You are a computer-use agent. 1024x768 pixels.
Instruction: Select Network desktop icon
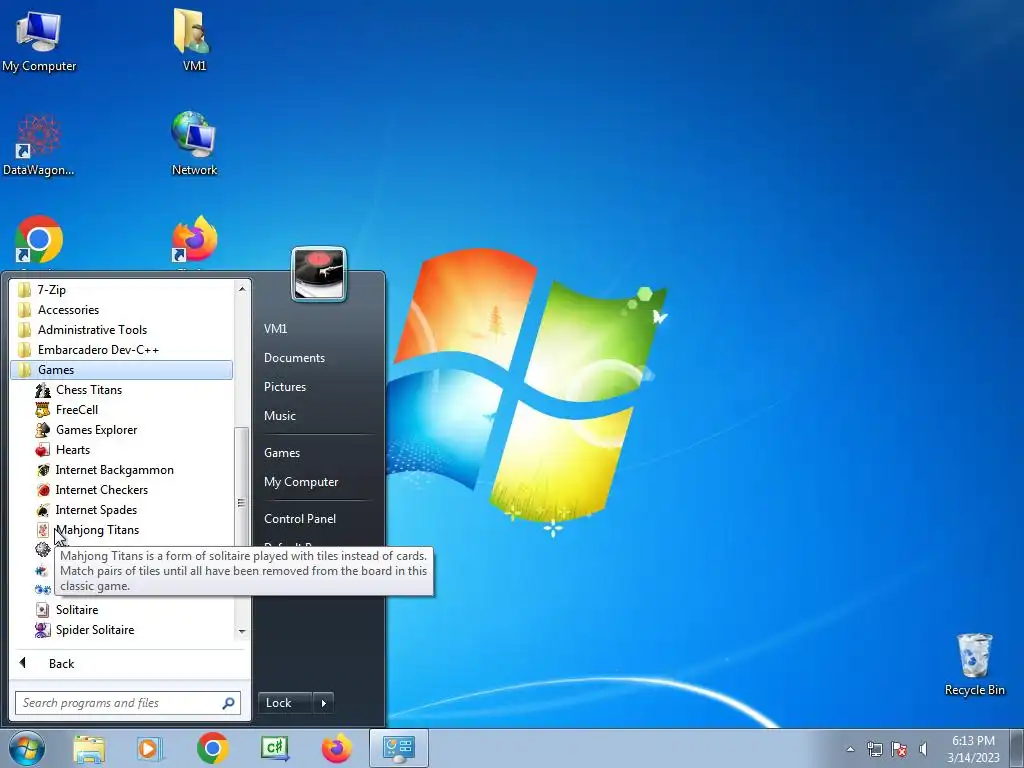tap(194, 144)
